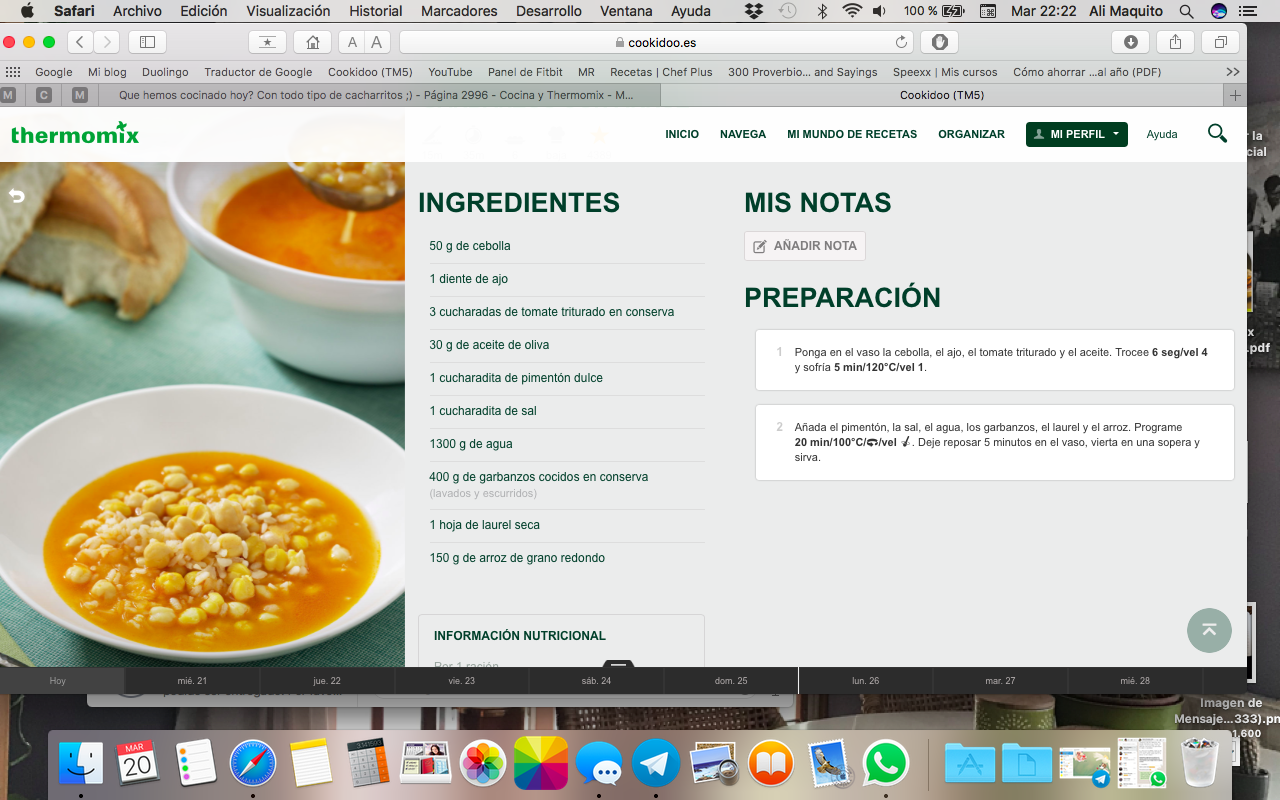Open the Speexx | Mis cursos bookmark
The width and height of the screenshot is (1280, 800).
945,72
